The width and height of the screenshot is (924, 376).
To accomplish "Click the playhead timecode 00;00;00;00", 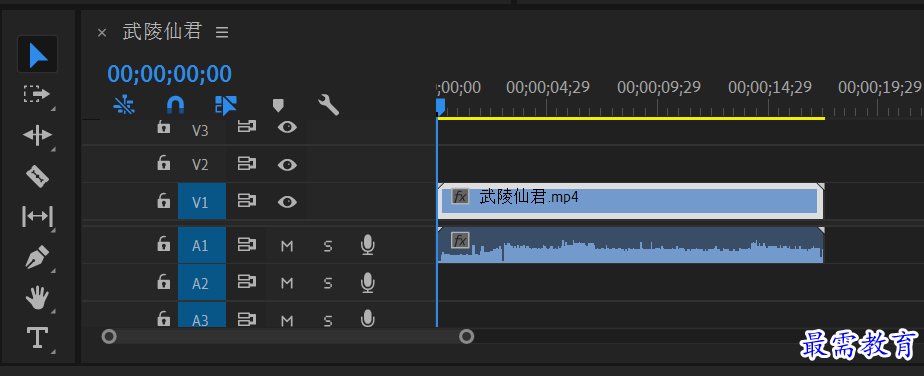I will (x=170, y=74).
